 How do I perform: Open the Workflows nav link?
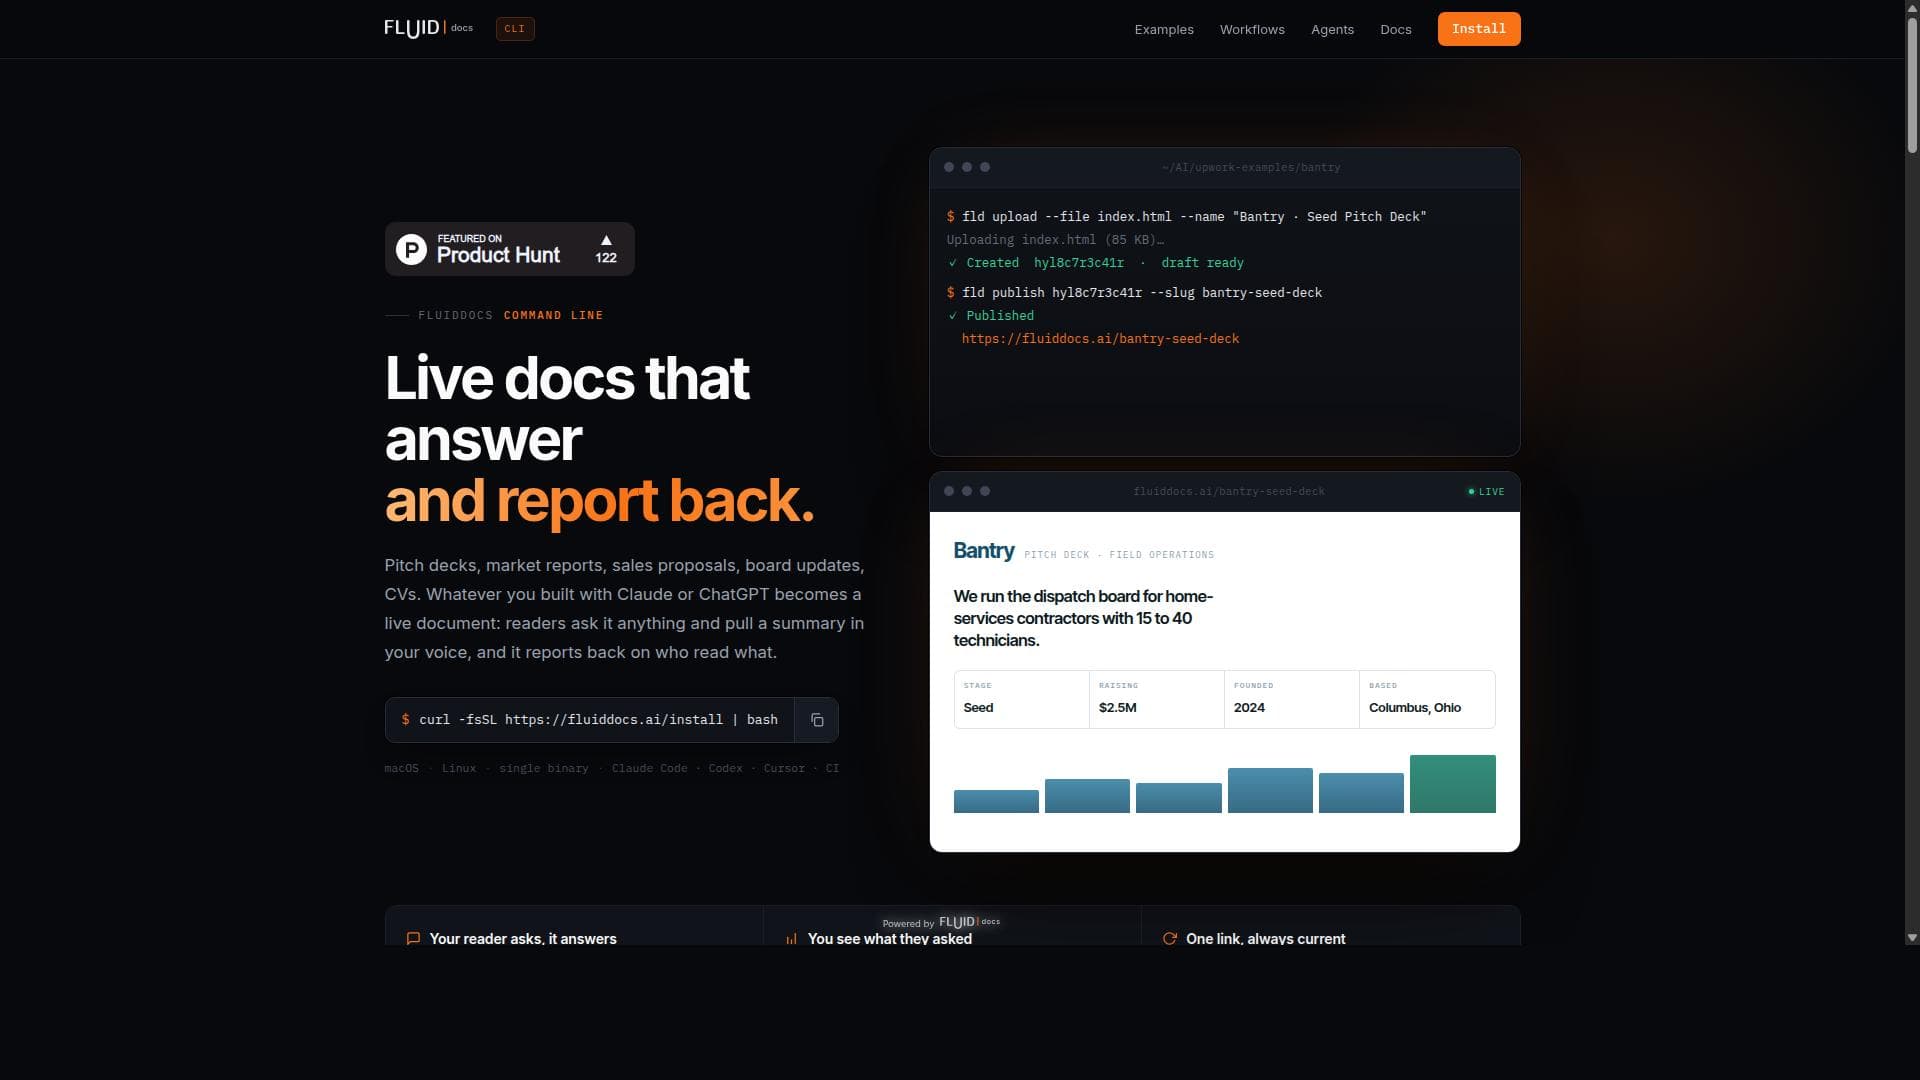[1252, 30]
